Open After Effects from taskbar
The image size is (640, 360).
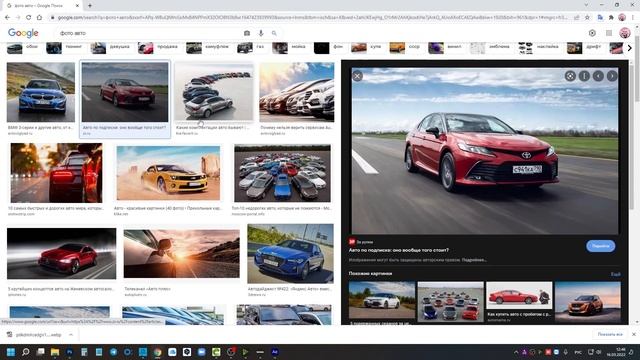point(275,352)
